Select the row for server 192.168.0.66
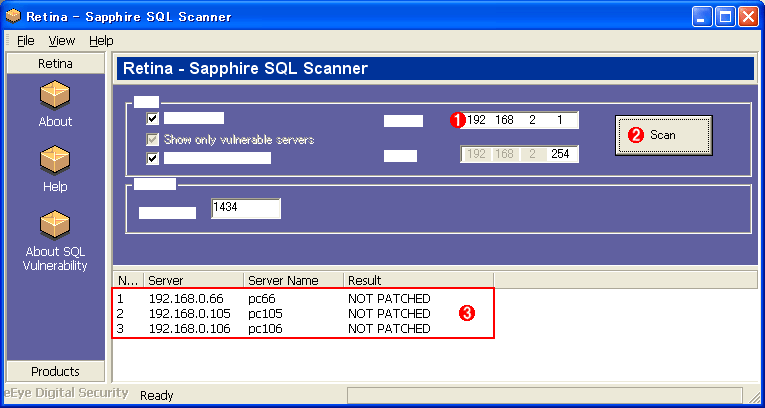 tap(303, 298)
